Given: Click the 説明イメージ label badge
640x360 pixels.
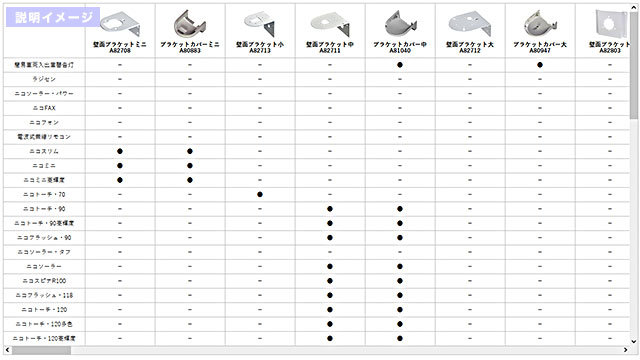Looking at the screenshot, I should click(x=53, y=17).
